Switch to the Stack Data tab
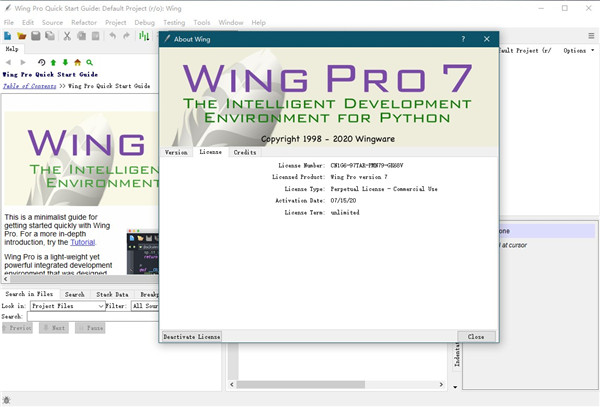600x407 pixels. tap(112, 294)
